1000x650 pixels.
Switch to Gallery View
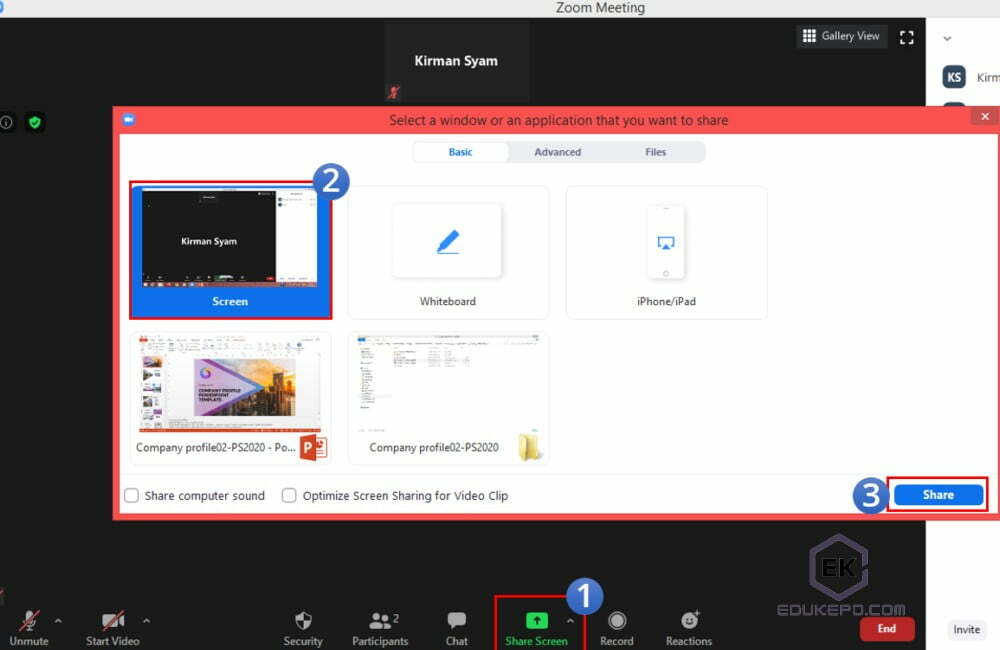pyautogui.click(x=841, y=36)
